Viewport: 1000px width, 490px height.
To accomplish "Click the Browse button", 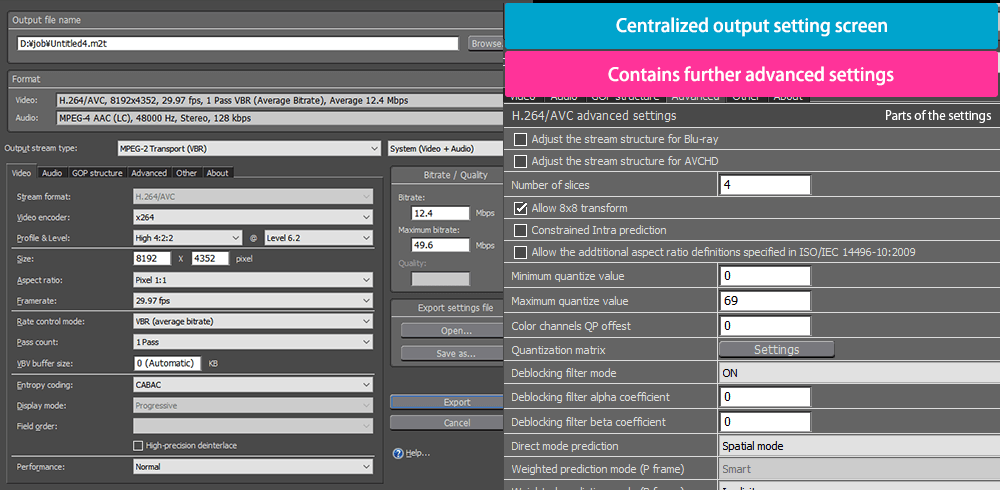I will click(x=486, y=43).
